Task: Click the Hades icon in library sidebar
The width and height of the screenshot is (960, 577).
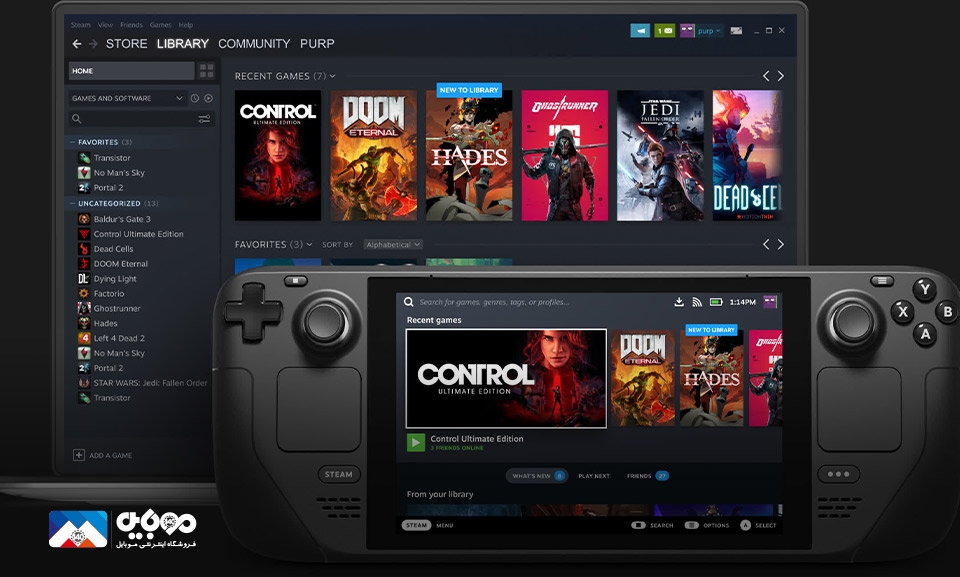Action: tap(84, 323)
